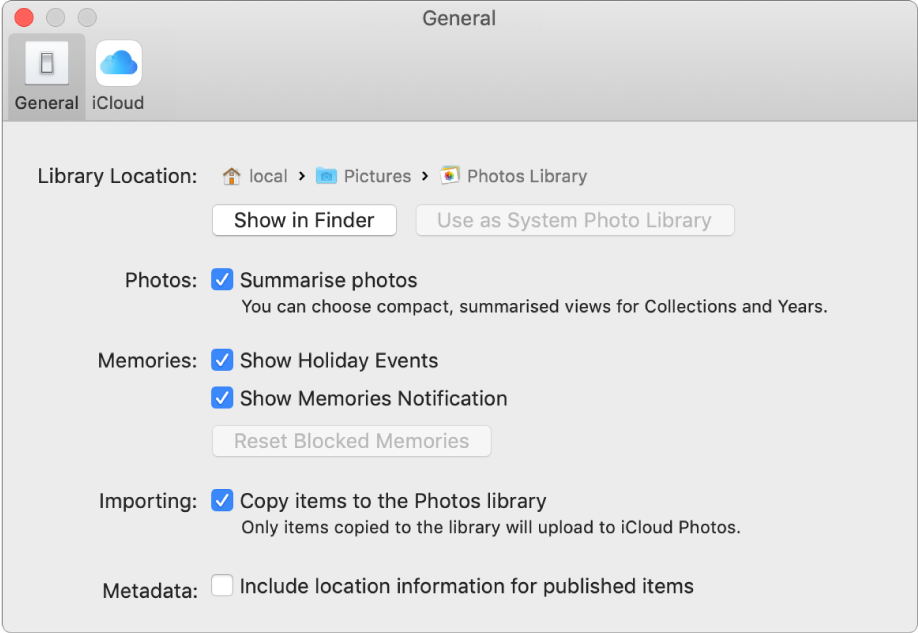Click the 'Pictures' breadcrumb text

(x=377, y=176)
